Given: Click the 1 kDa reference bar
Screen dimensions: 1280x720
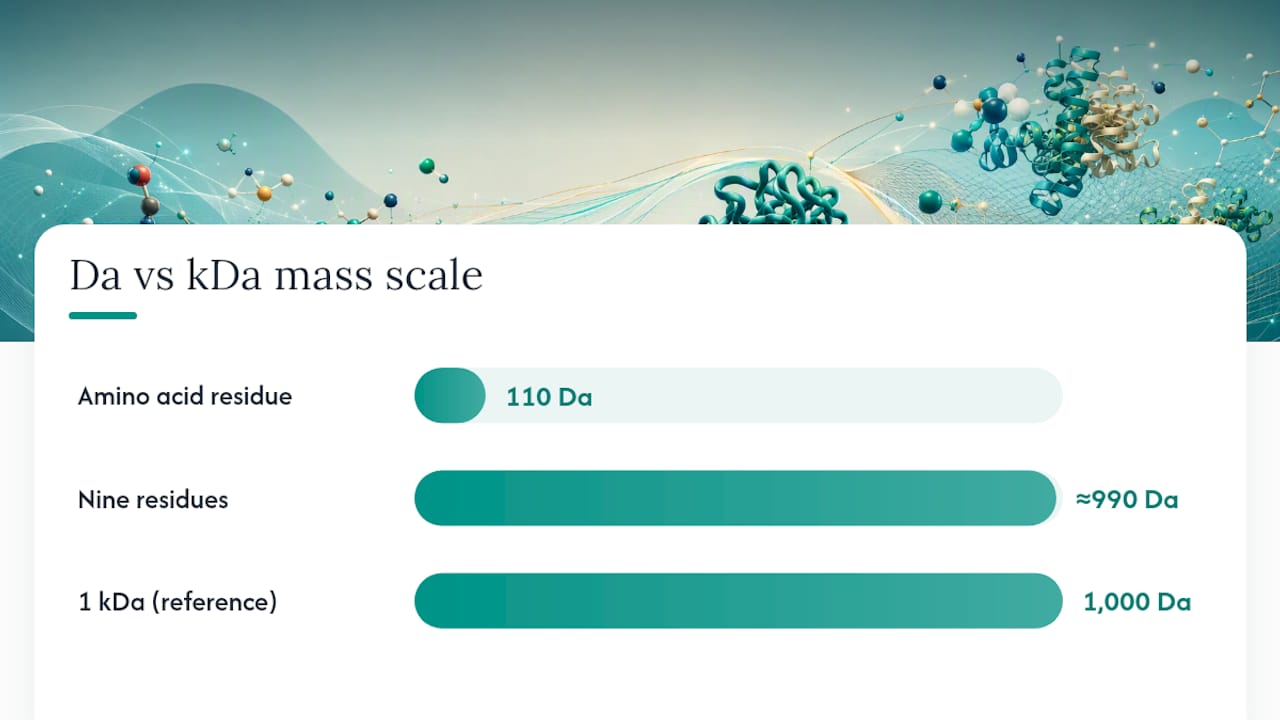Looking at the screenshot, I should point(738,601).
